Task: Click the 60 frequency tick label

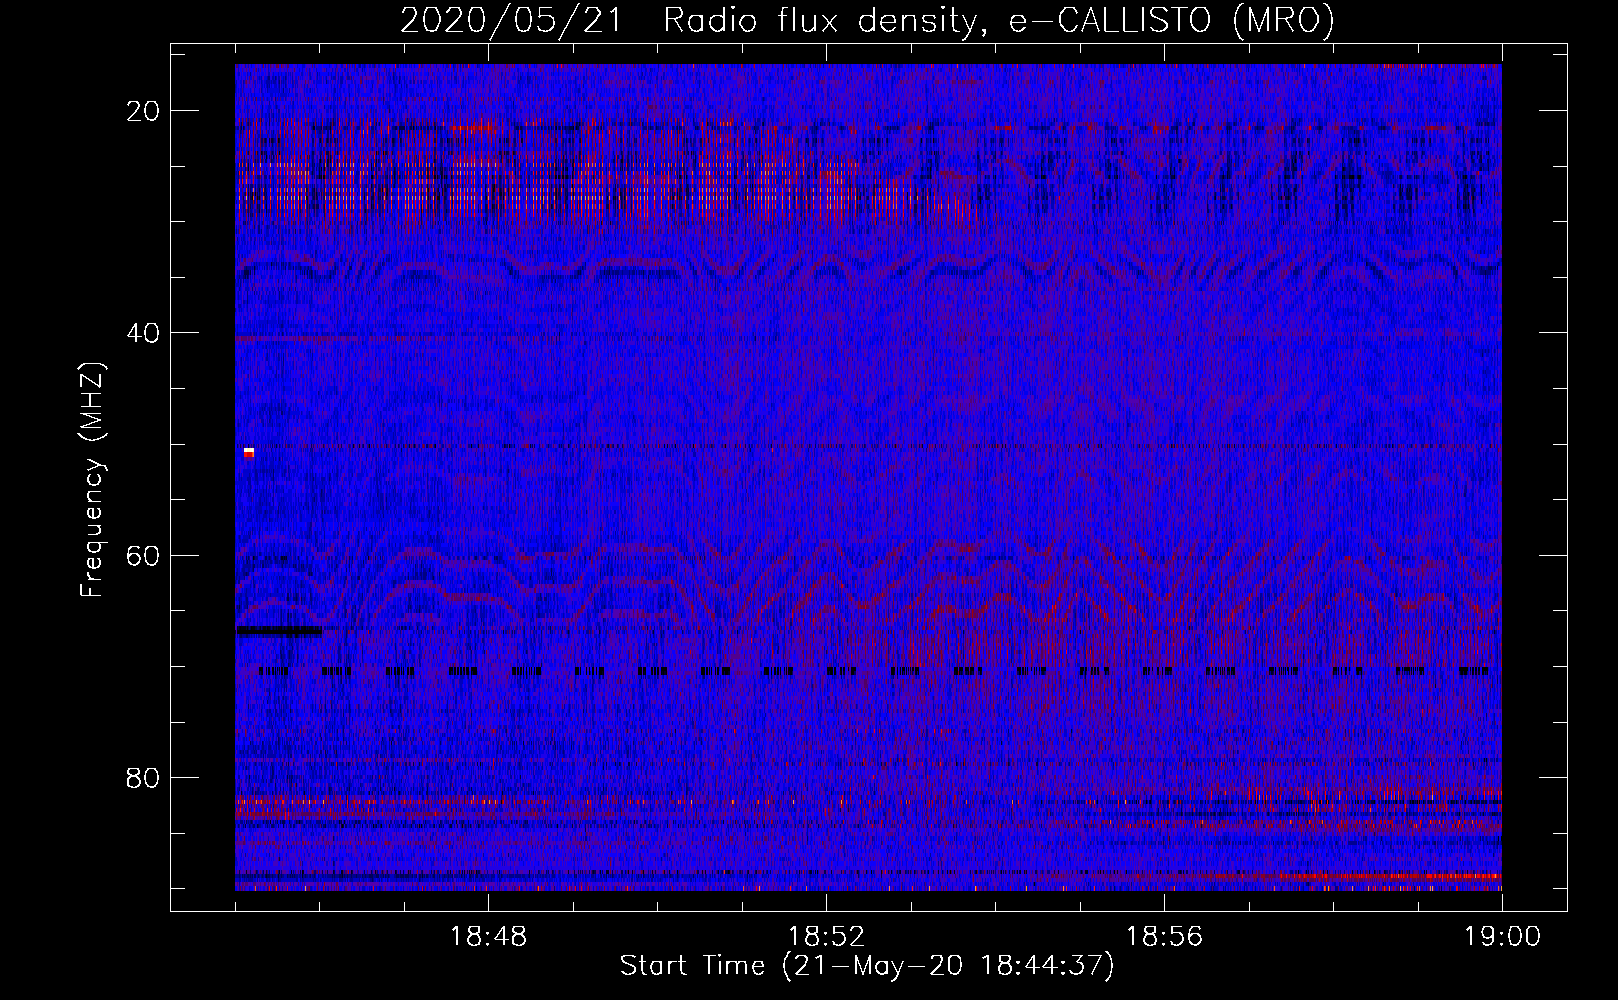Action: click(x=144, y=555)
